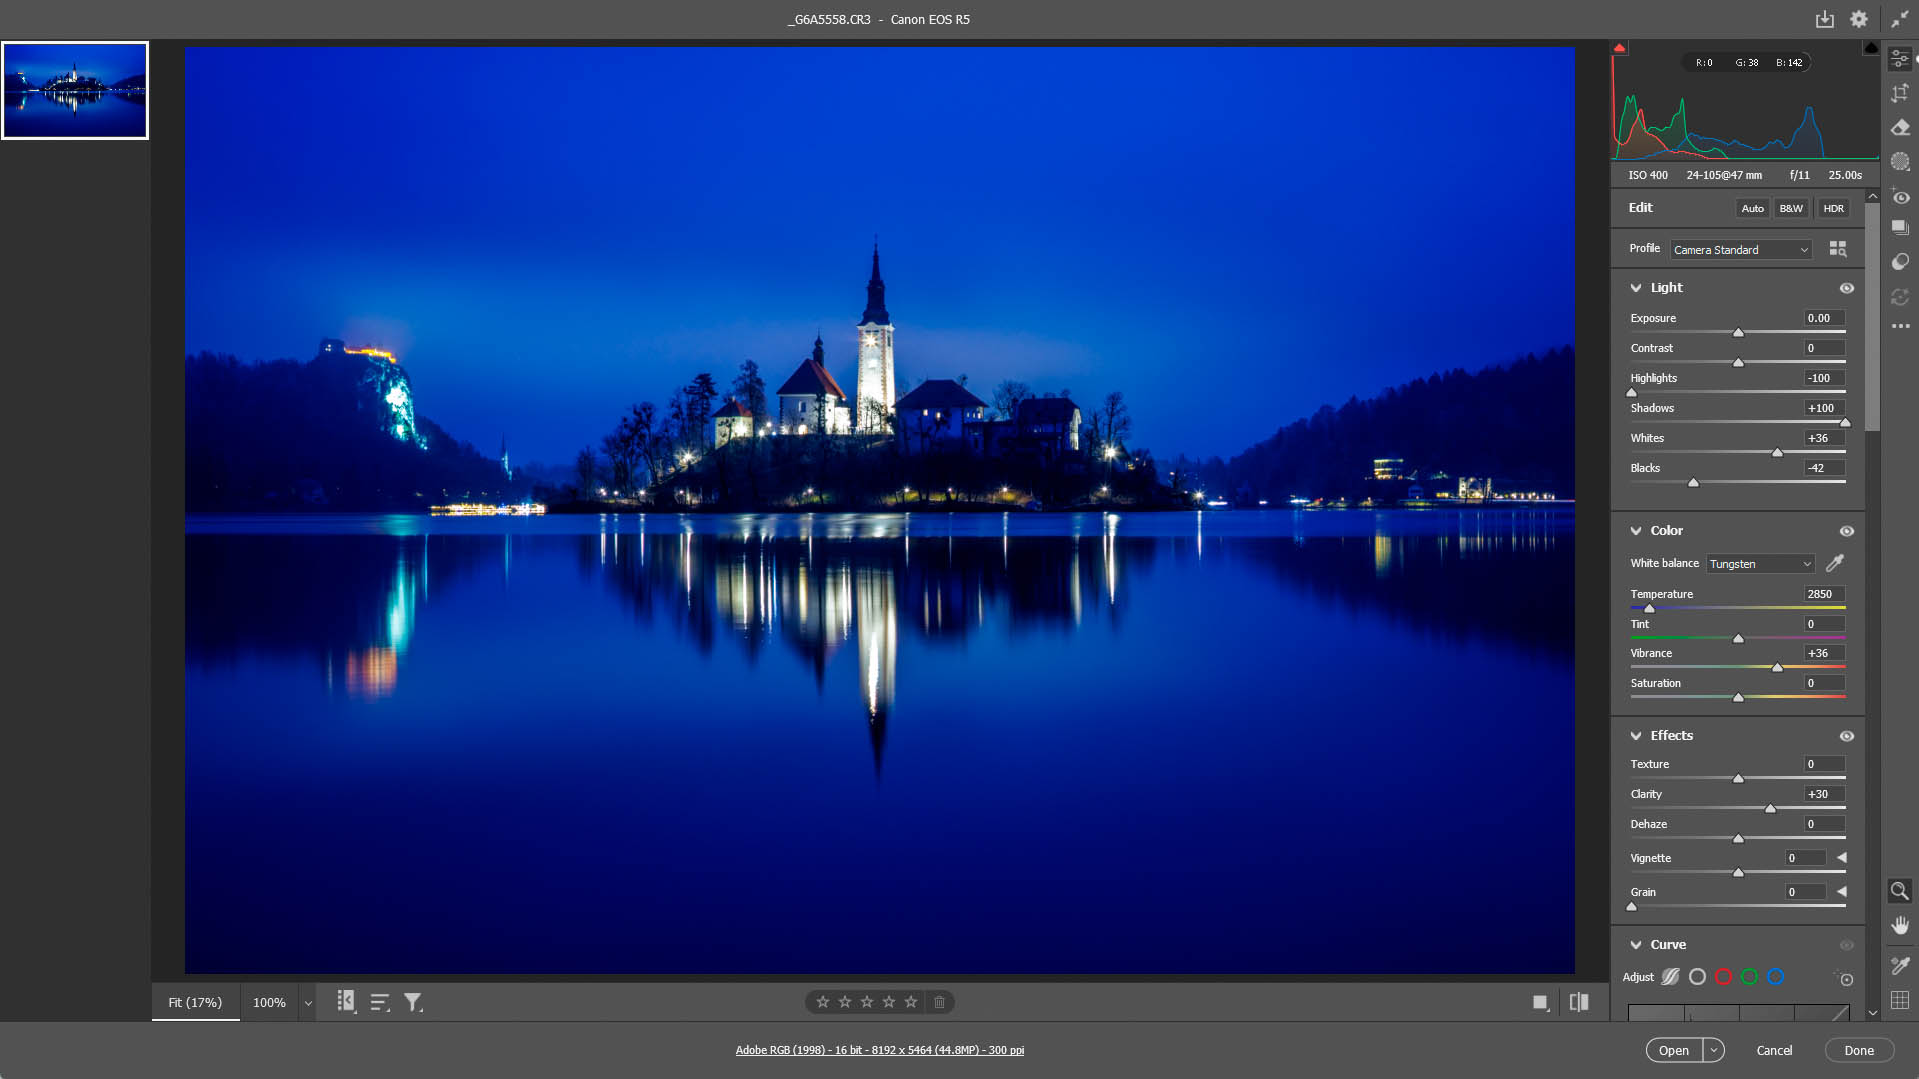Select the red channel curve circle

point(1723,977)
